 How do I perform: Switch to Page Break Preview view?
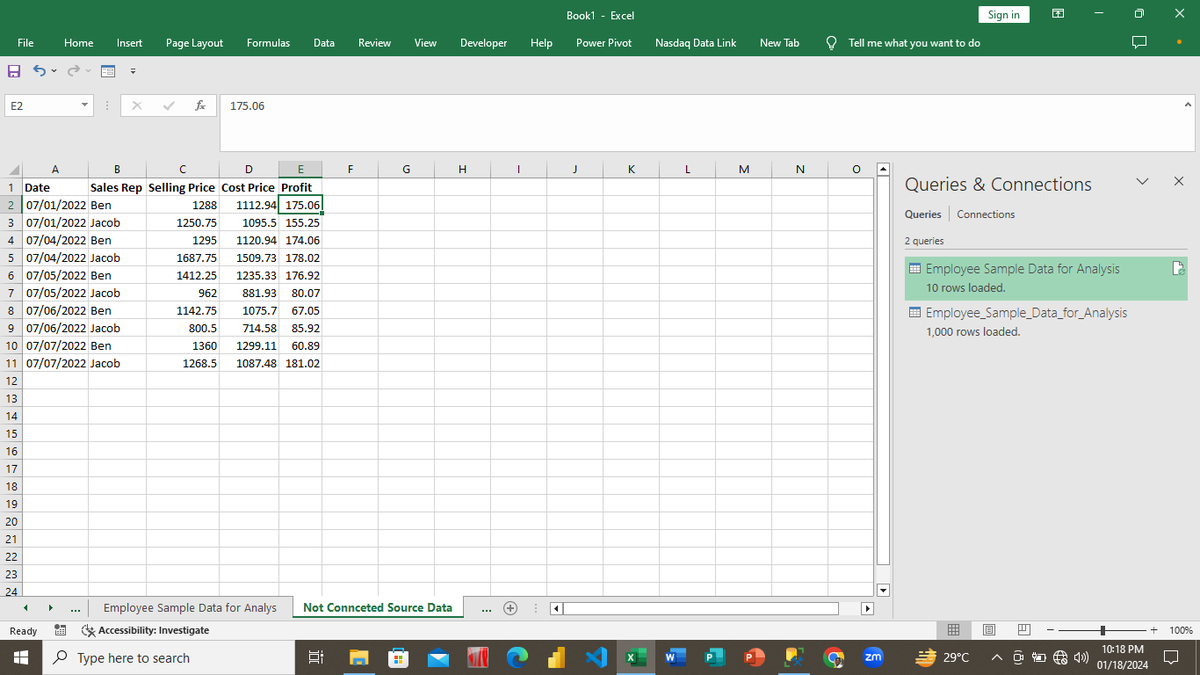point(1022,630)
